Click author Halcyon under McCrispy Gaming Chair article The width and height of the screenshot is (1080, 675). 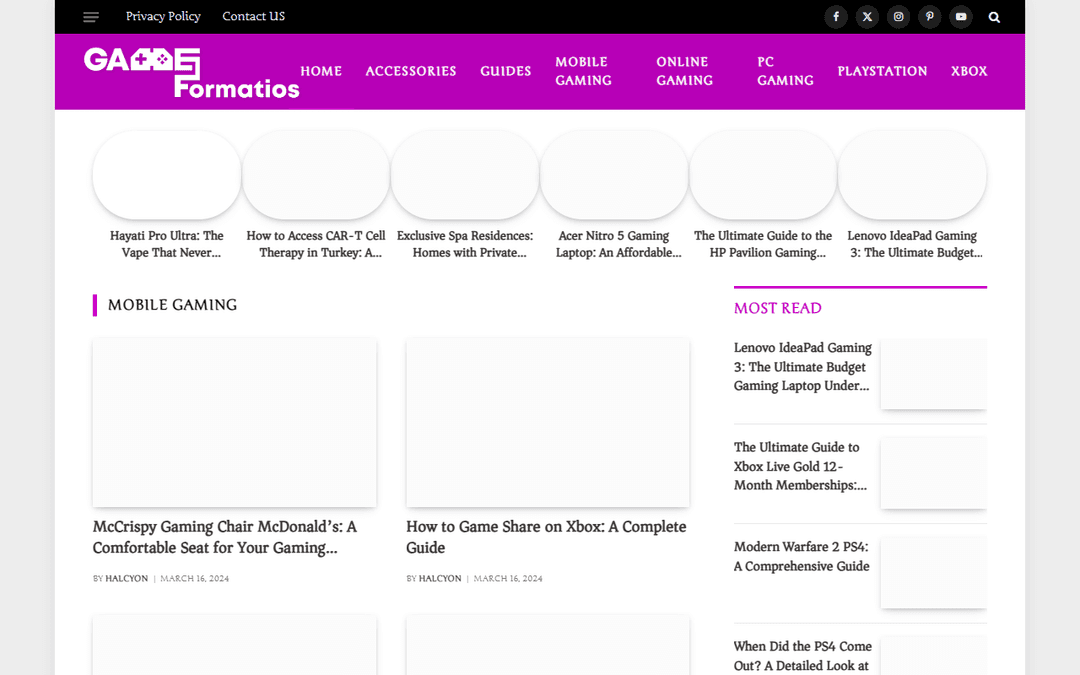coord(127,579)
